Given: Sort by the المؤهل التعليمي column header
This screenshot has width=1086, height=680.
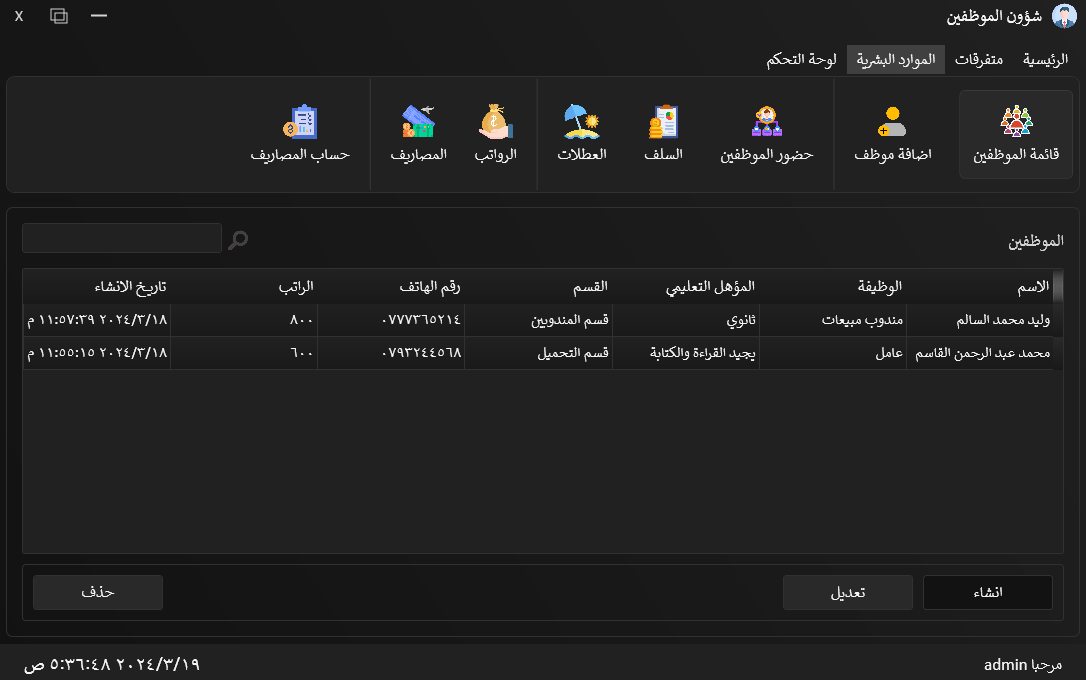Looking at the screenshot, I should 686,287.
